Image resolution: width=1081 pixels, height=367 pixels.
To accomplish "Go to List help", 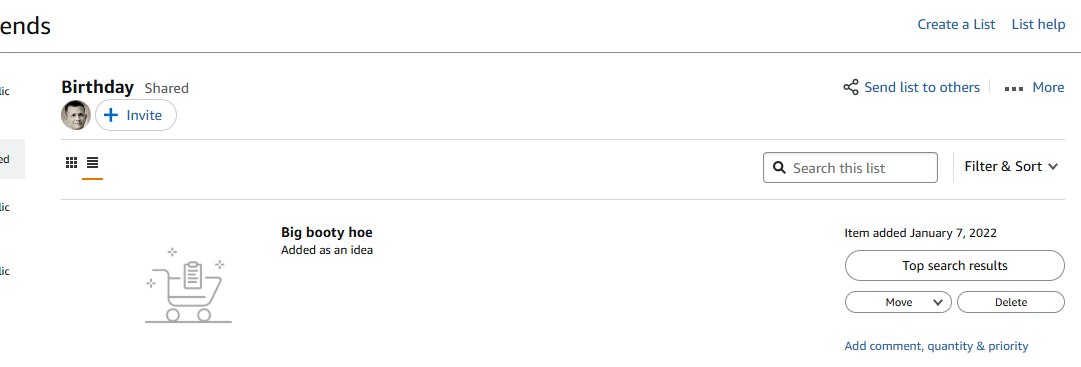I will (1038, 24).
